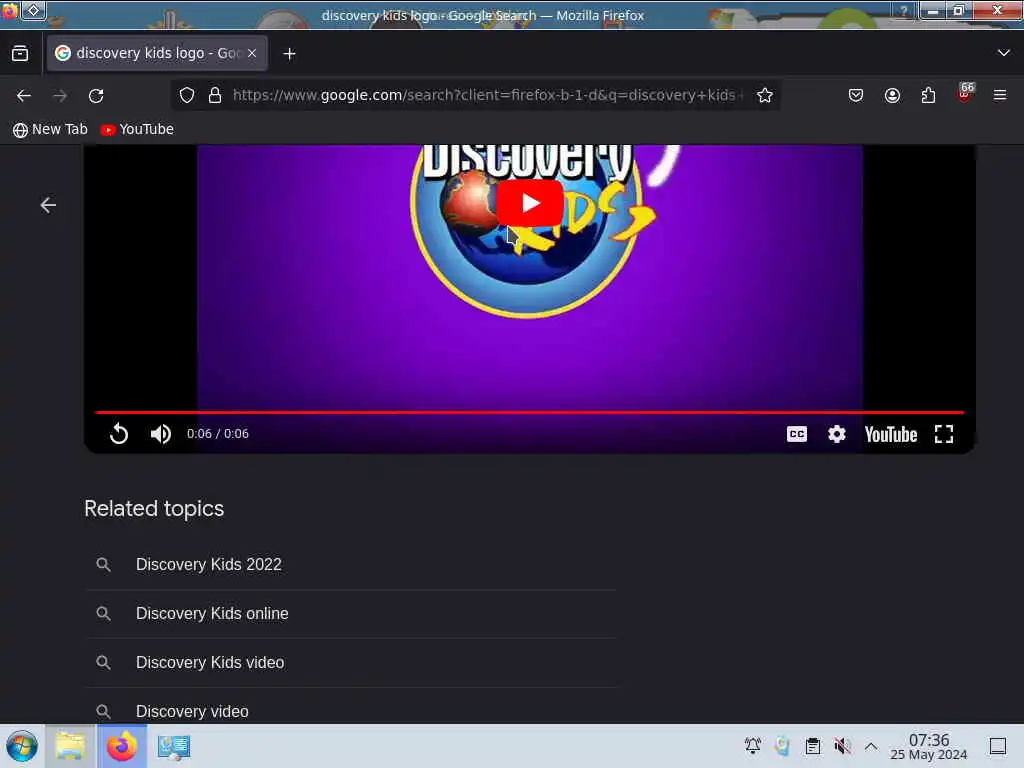Click the muted volume tray icon
The height and width of the screenshot is (768, 1024).
coord(842,746)
